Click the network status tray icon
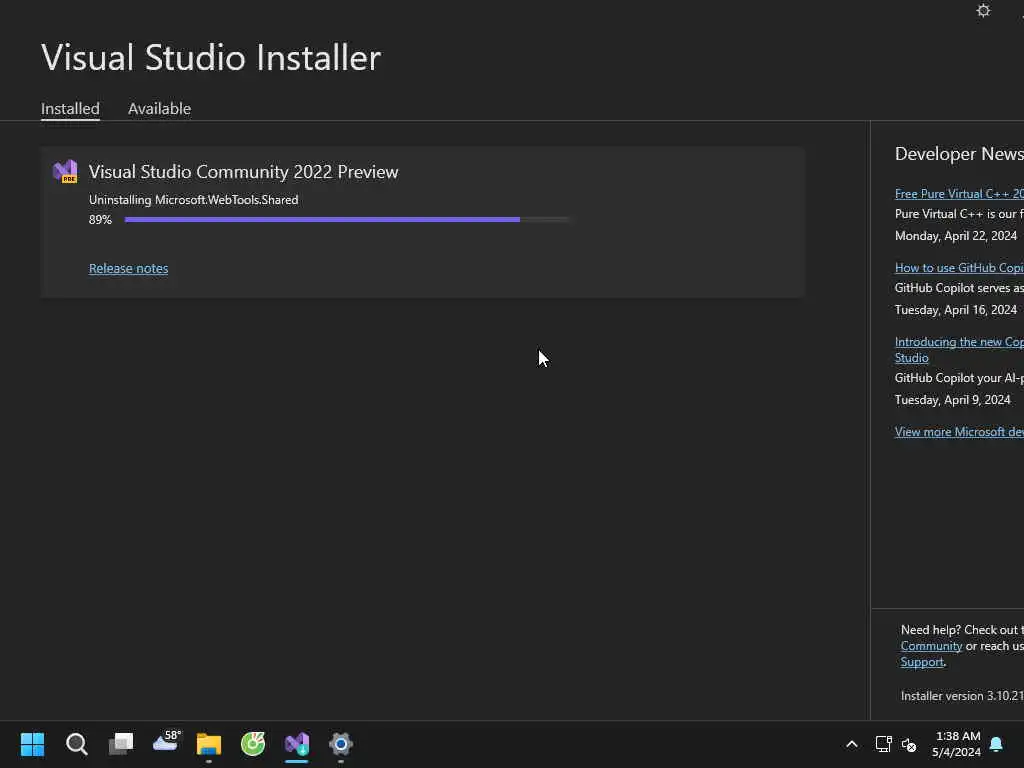This screenshot has height=768, width=1024. (x=883, y=744)
